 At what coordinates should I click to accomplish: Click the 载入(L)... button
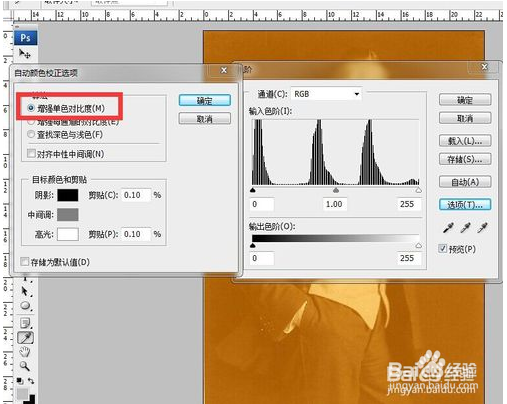pos(465,141)
